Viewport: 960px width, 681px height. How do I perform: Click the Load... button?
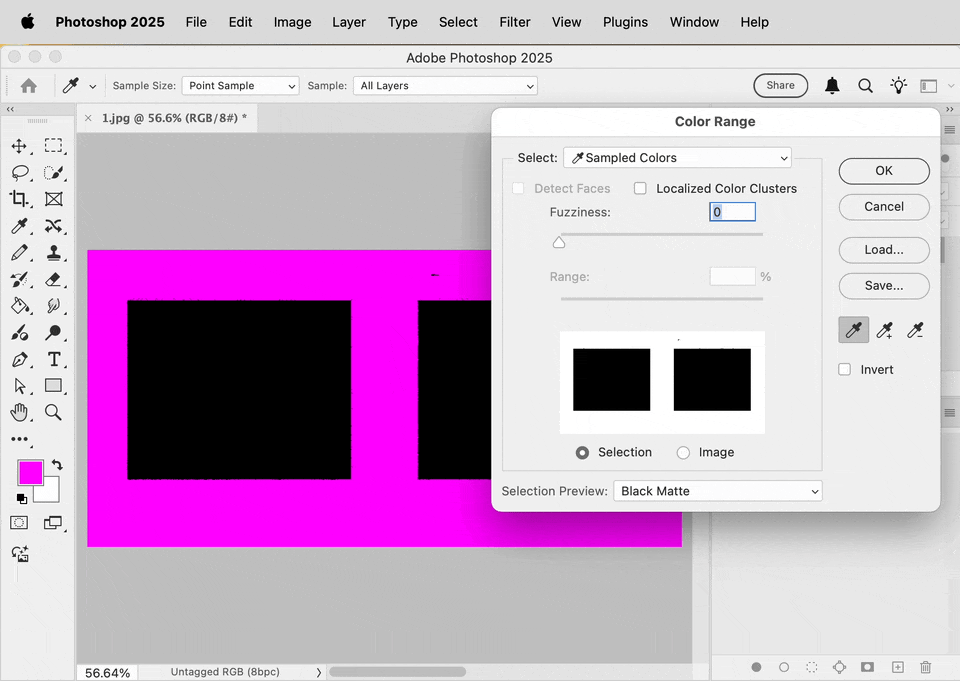884,250
